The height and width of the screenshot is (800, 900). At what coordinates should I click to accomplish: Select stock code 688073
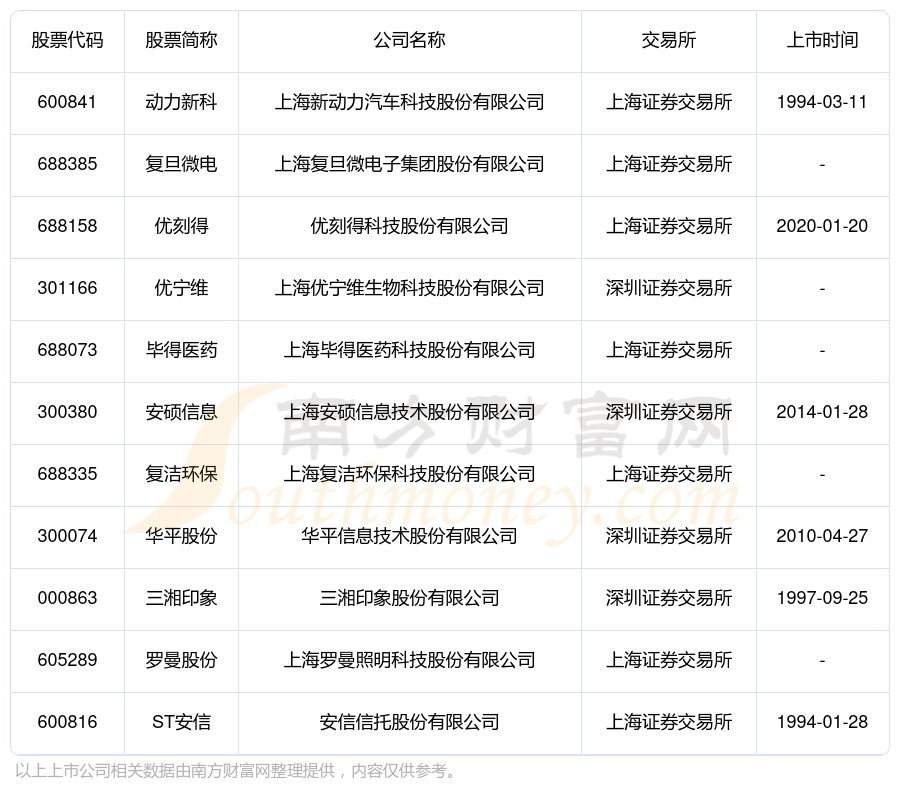click(67, 350)
